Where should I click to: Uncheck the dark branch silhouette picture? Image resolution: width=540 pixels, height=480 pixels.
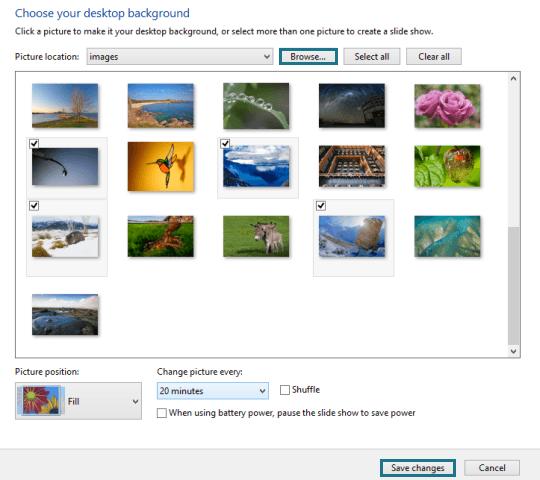34,144
